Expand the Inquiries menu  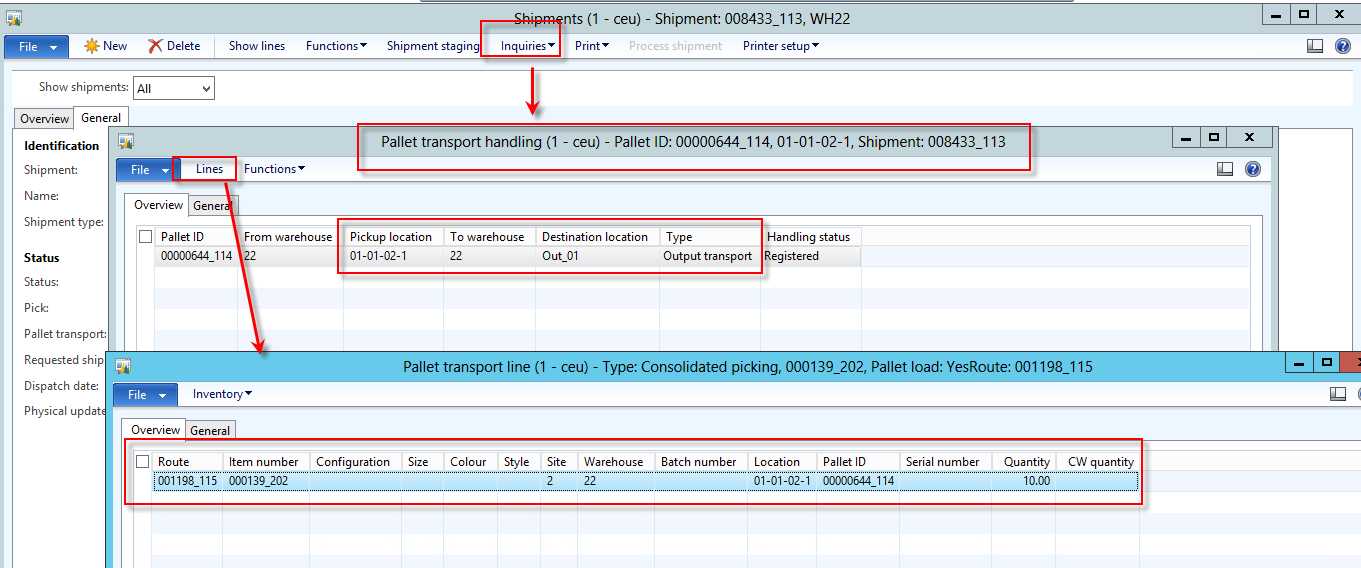pos(528,46)
